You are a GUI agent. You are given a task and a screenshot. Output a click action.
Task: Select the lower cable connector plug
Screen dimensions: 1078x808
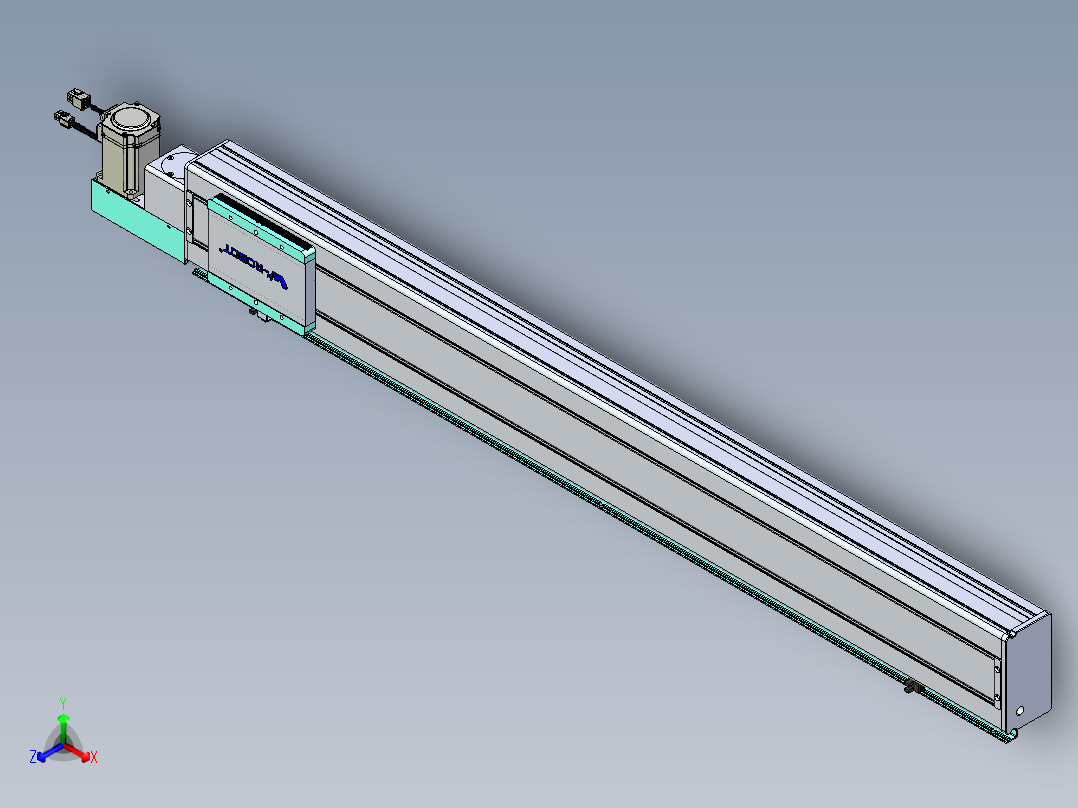[x=64, y=118]
